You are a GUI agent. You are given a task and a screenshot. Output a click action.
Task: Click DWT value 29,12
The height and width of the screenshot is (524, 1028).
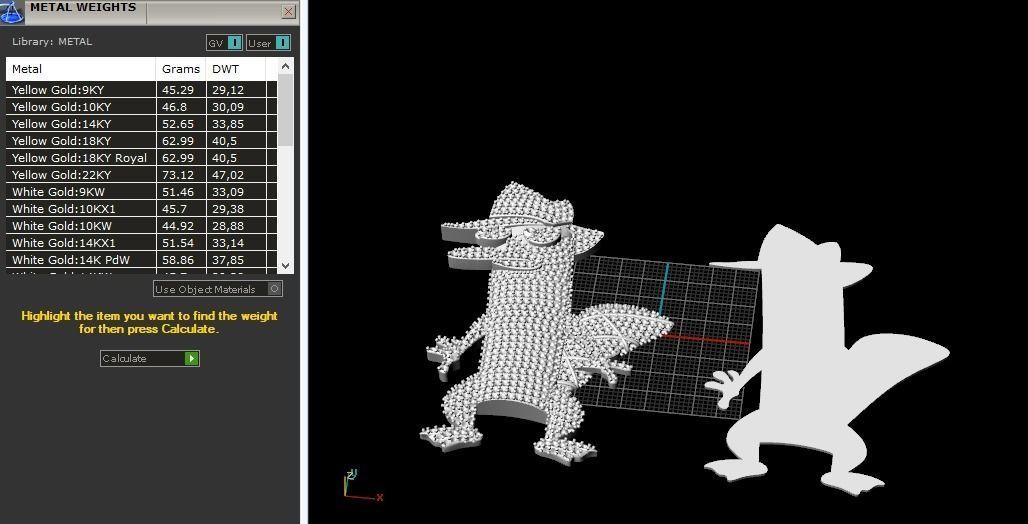tap(227, 90)
